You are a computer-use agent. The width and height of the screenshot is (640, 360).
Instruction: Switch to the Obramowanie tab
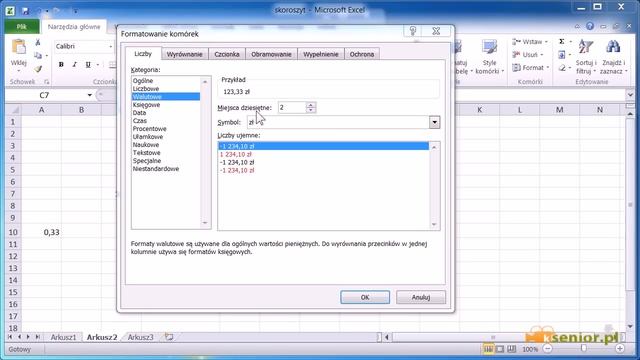[271, 54]
